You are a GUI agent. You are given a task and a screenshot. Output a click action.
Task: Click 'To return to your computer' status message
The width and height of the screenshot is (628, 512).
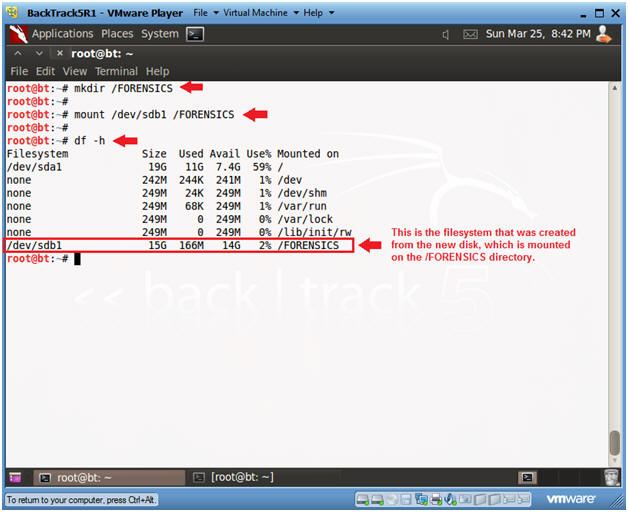(81, 500)
